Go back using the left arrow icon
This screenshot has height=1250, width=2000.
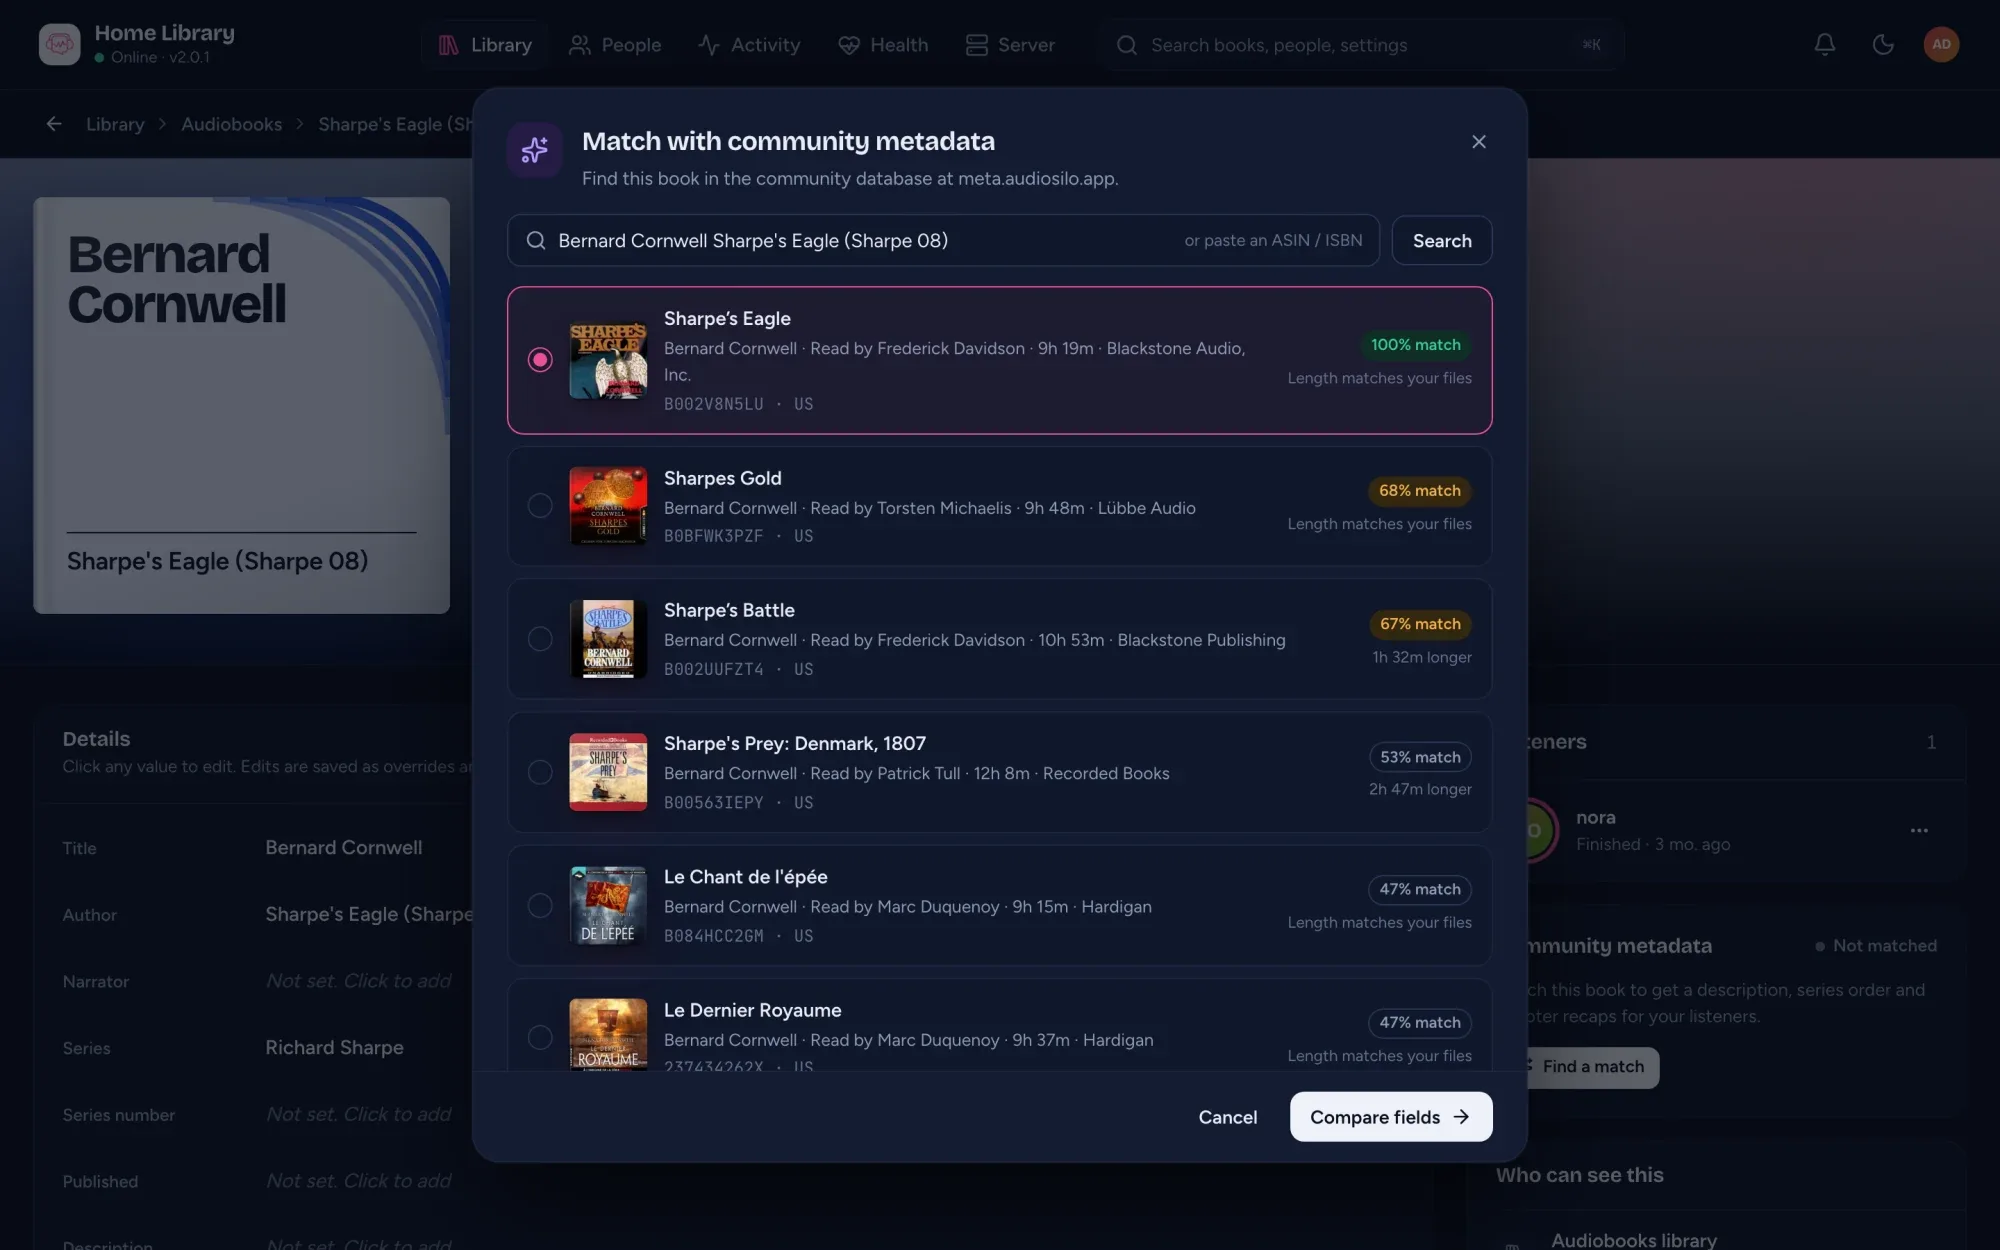[54, 124]
